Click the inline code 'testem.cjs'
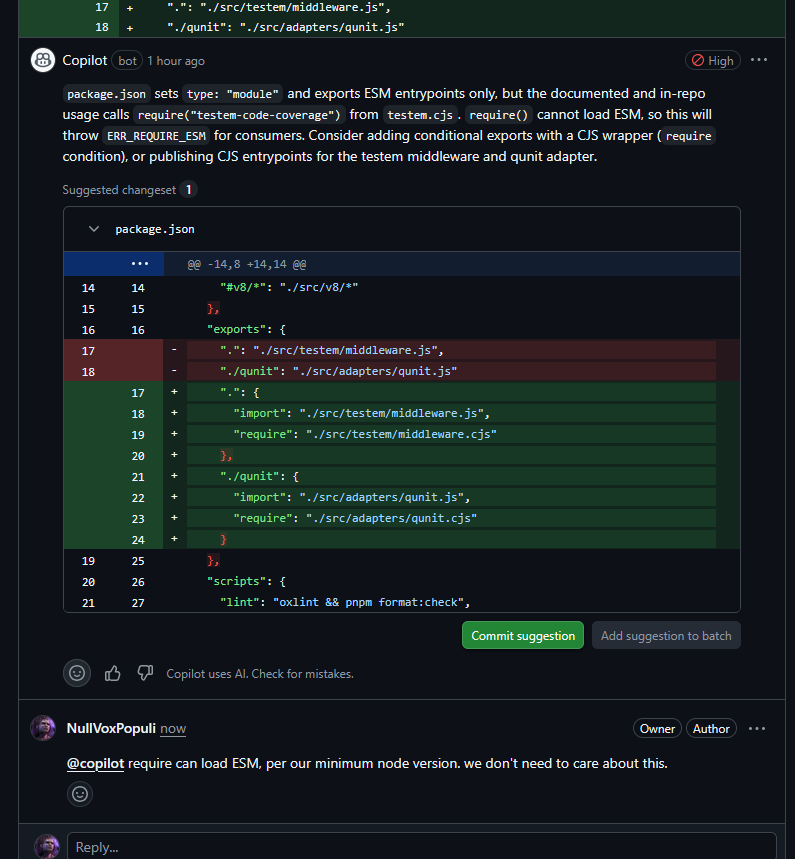Screen dimensions: 795x859 pyautogui.click(x=420, y=115)
